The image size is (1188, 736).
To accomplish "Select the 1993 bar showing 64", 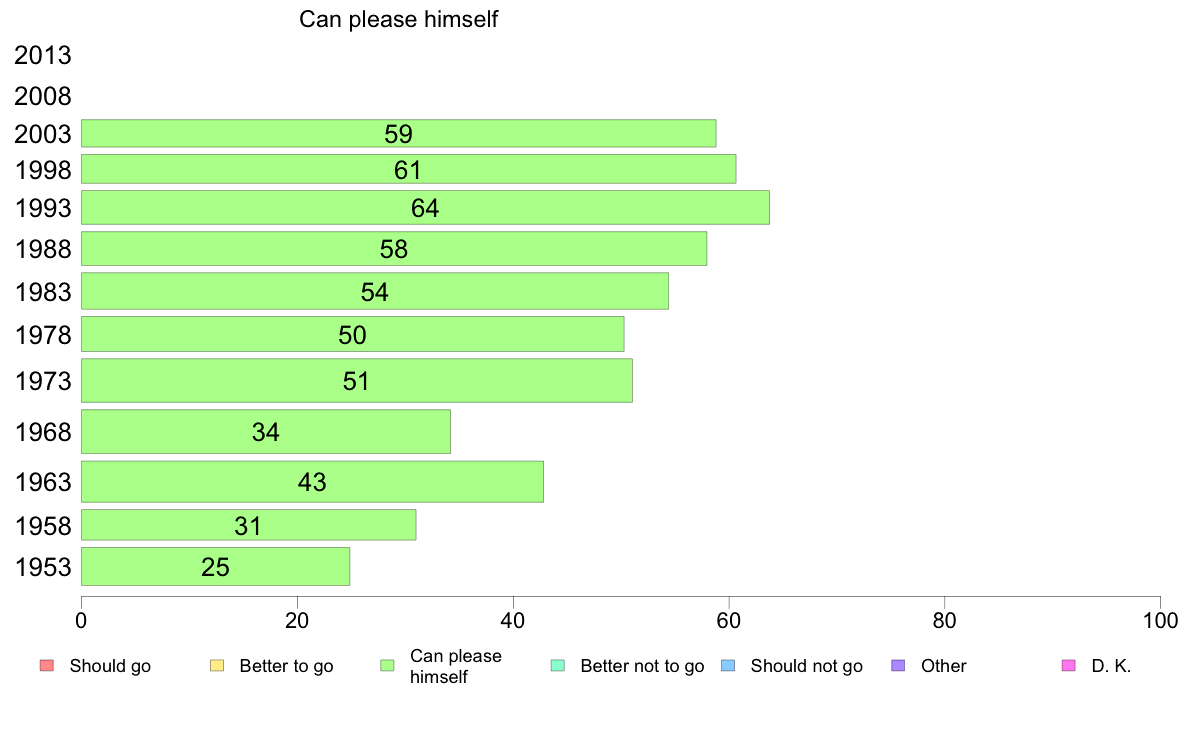I will tap(425, 208).
